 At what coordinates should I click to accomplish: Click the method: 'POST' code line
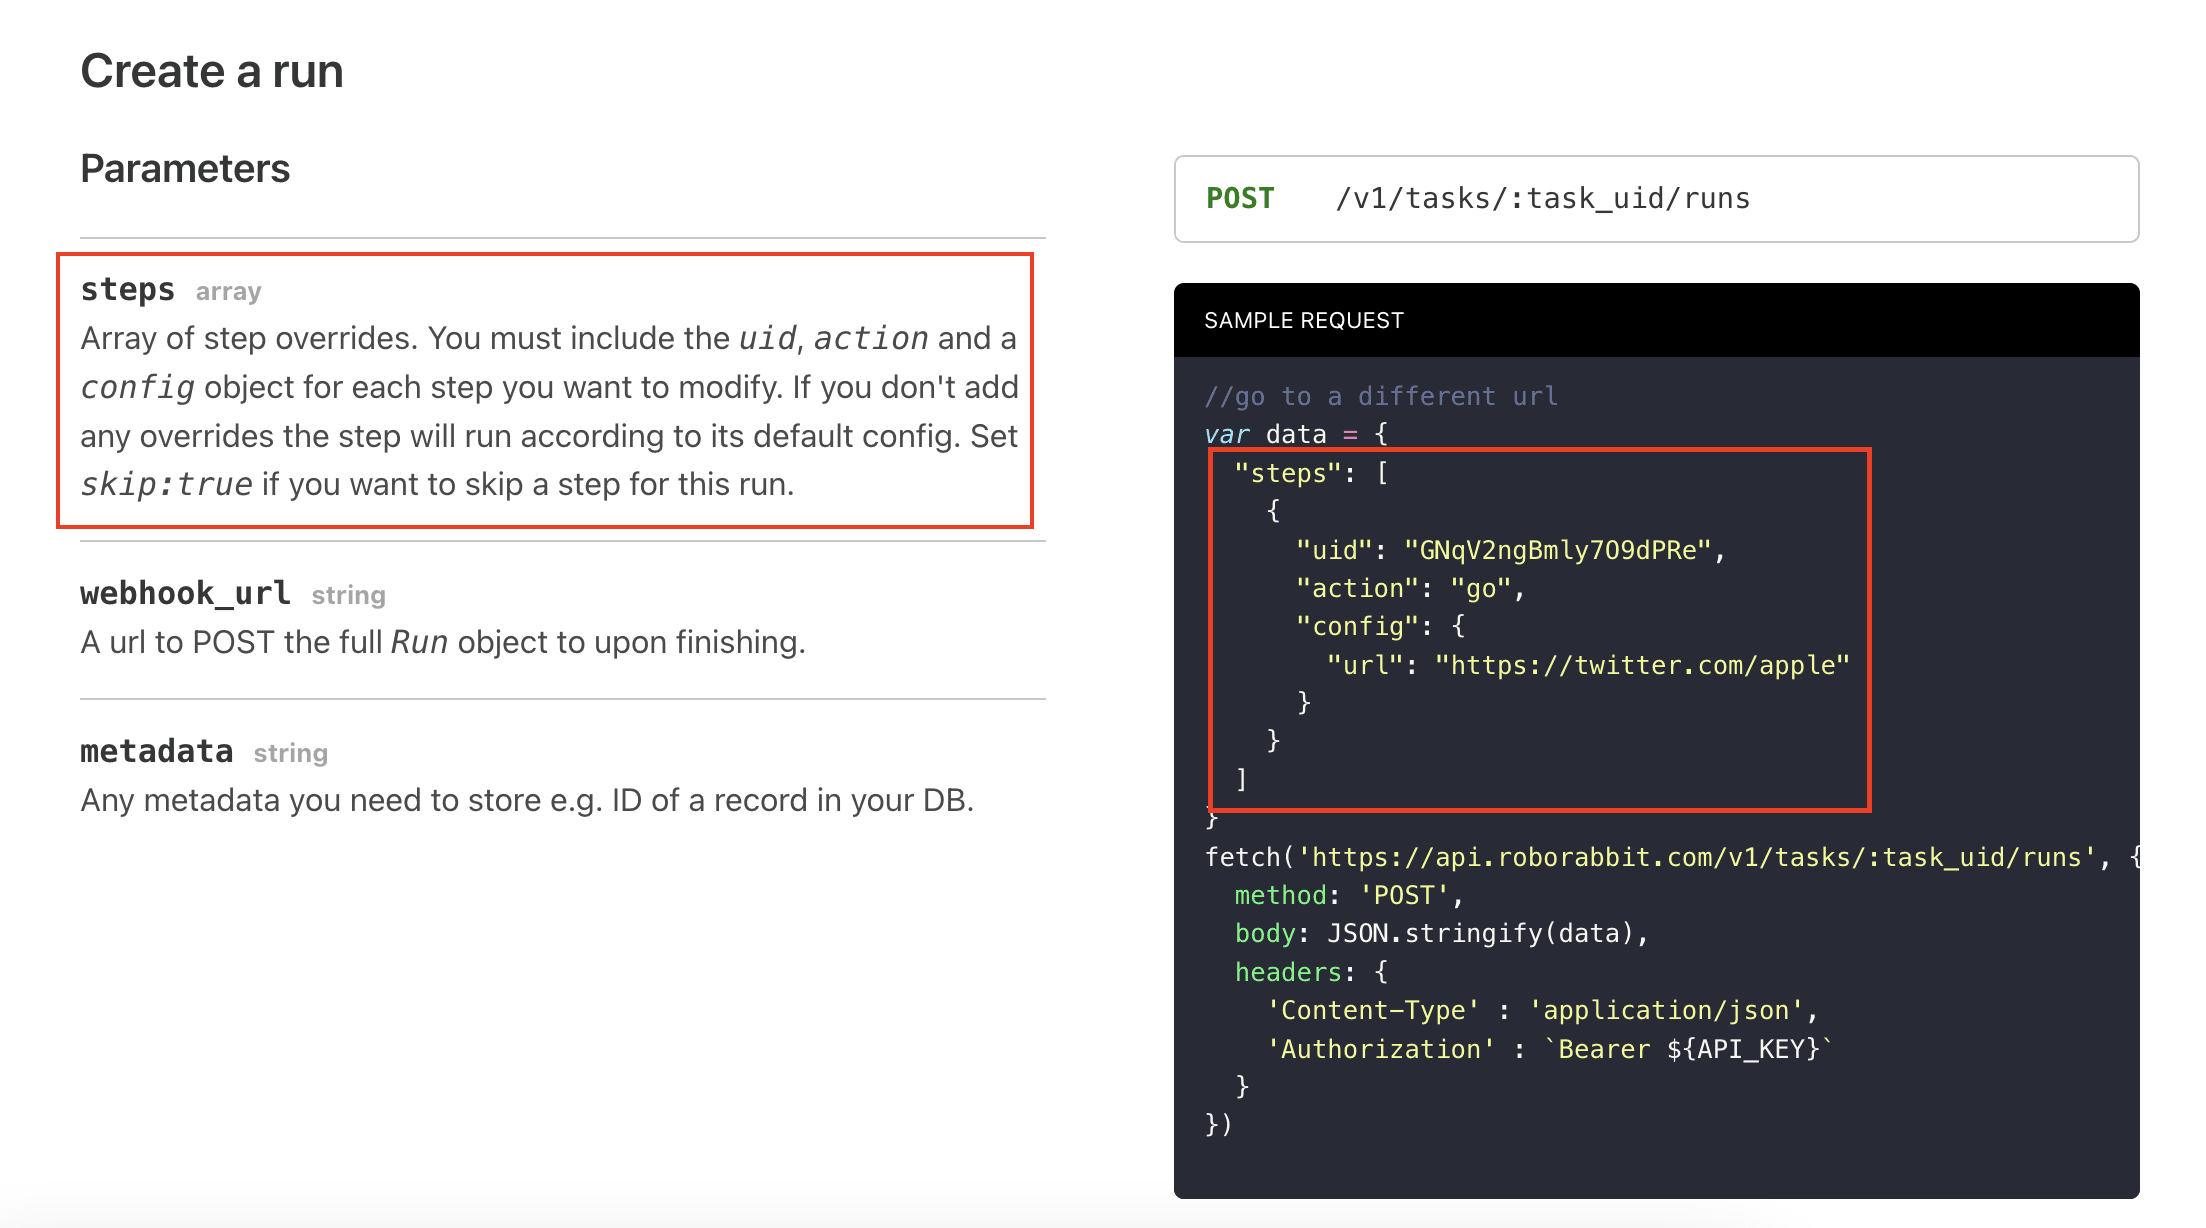1349,895
